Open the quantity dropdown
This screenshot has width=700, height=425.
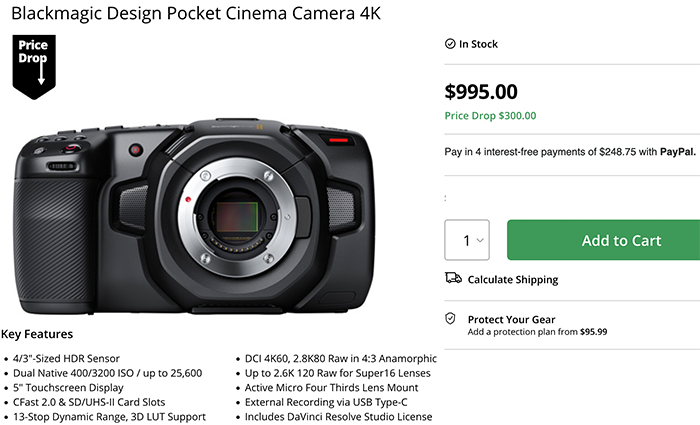pos(466,240)
